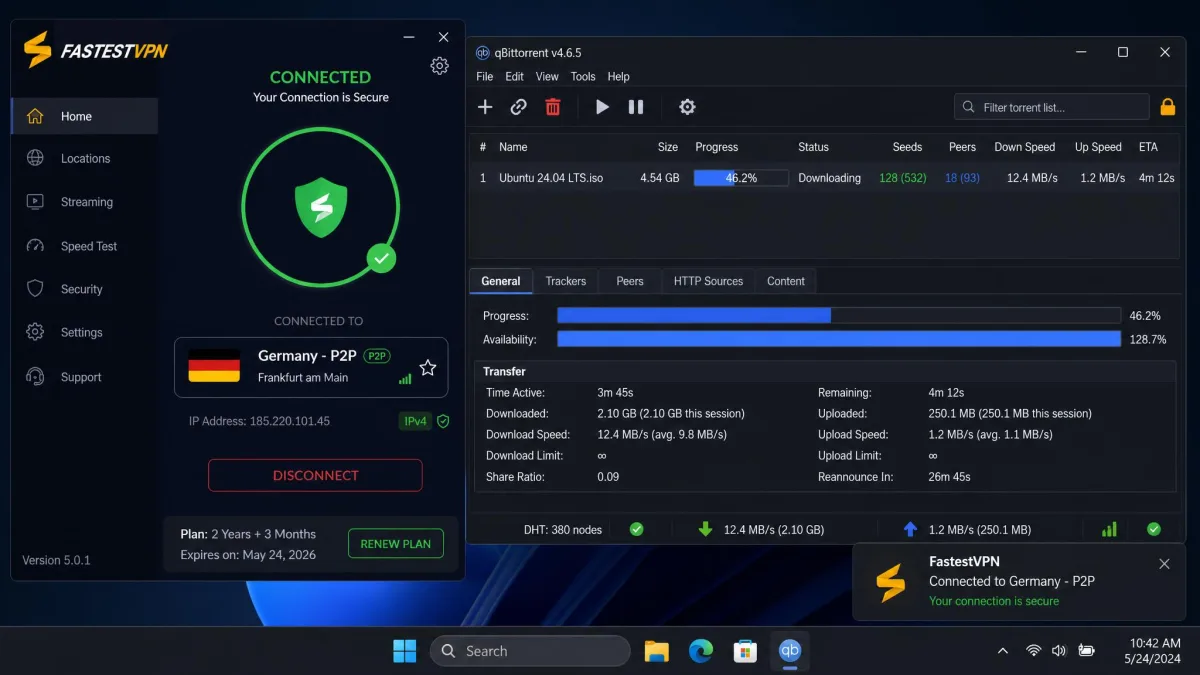Image resolution: width=1200 pixels, height=675 pixels.
Task: Open FastestVPN settings gear icon
Action: pyautogui.click(x=439, y=66)
